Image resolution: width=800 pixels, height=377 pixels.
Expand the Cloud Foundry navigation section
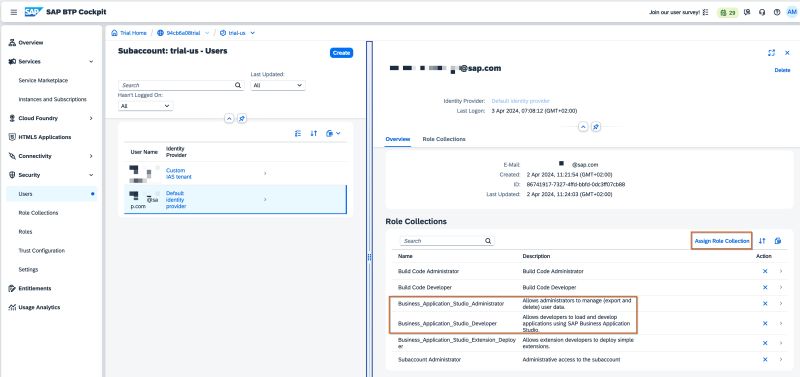91,118
